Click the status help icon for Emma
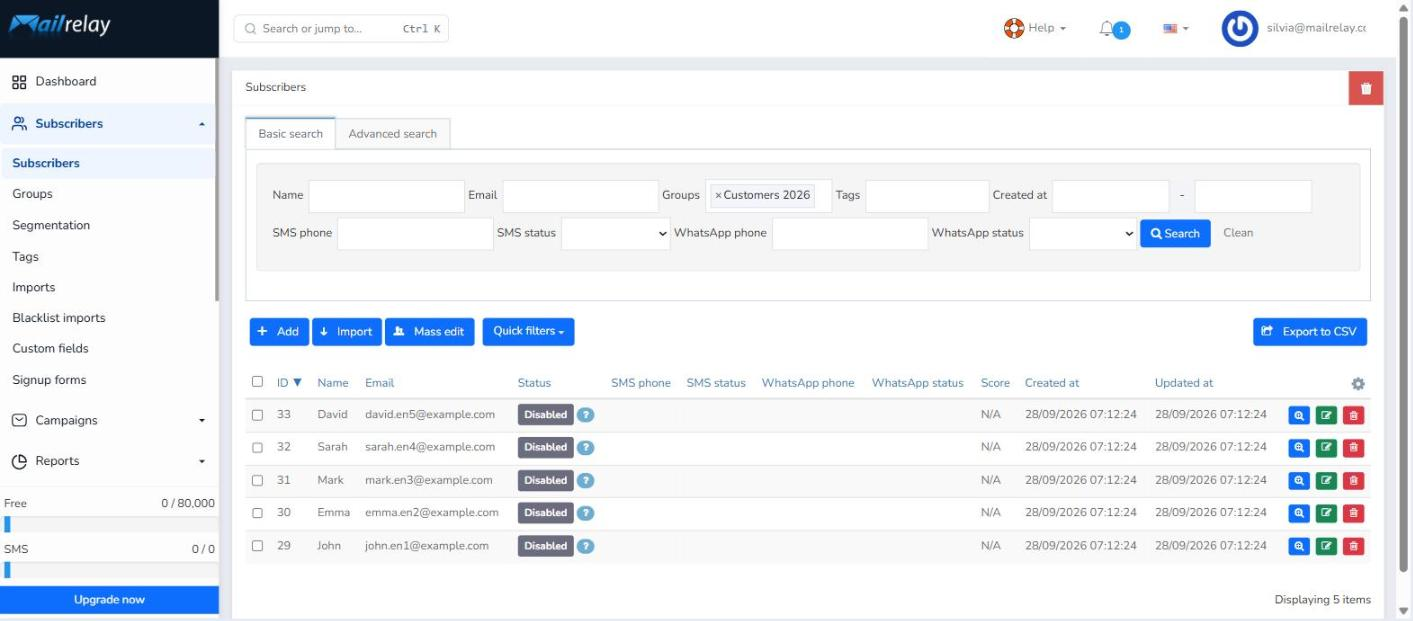This screenshot has height=621, width=1413. [x=586, y=513]
